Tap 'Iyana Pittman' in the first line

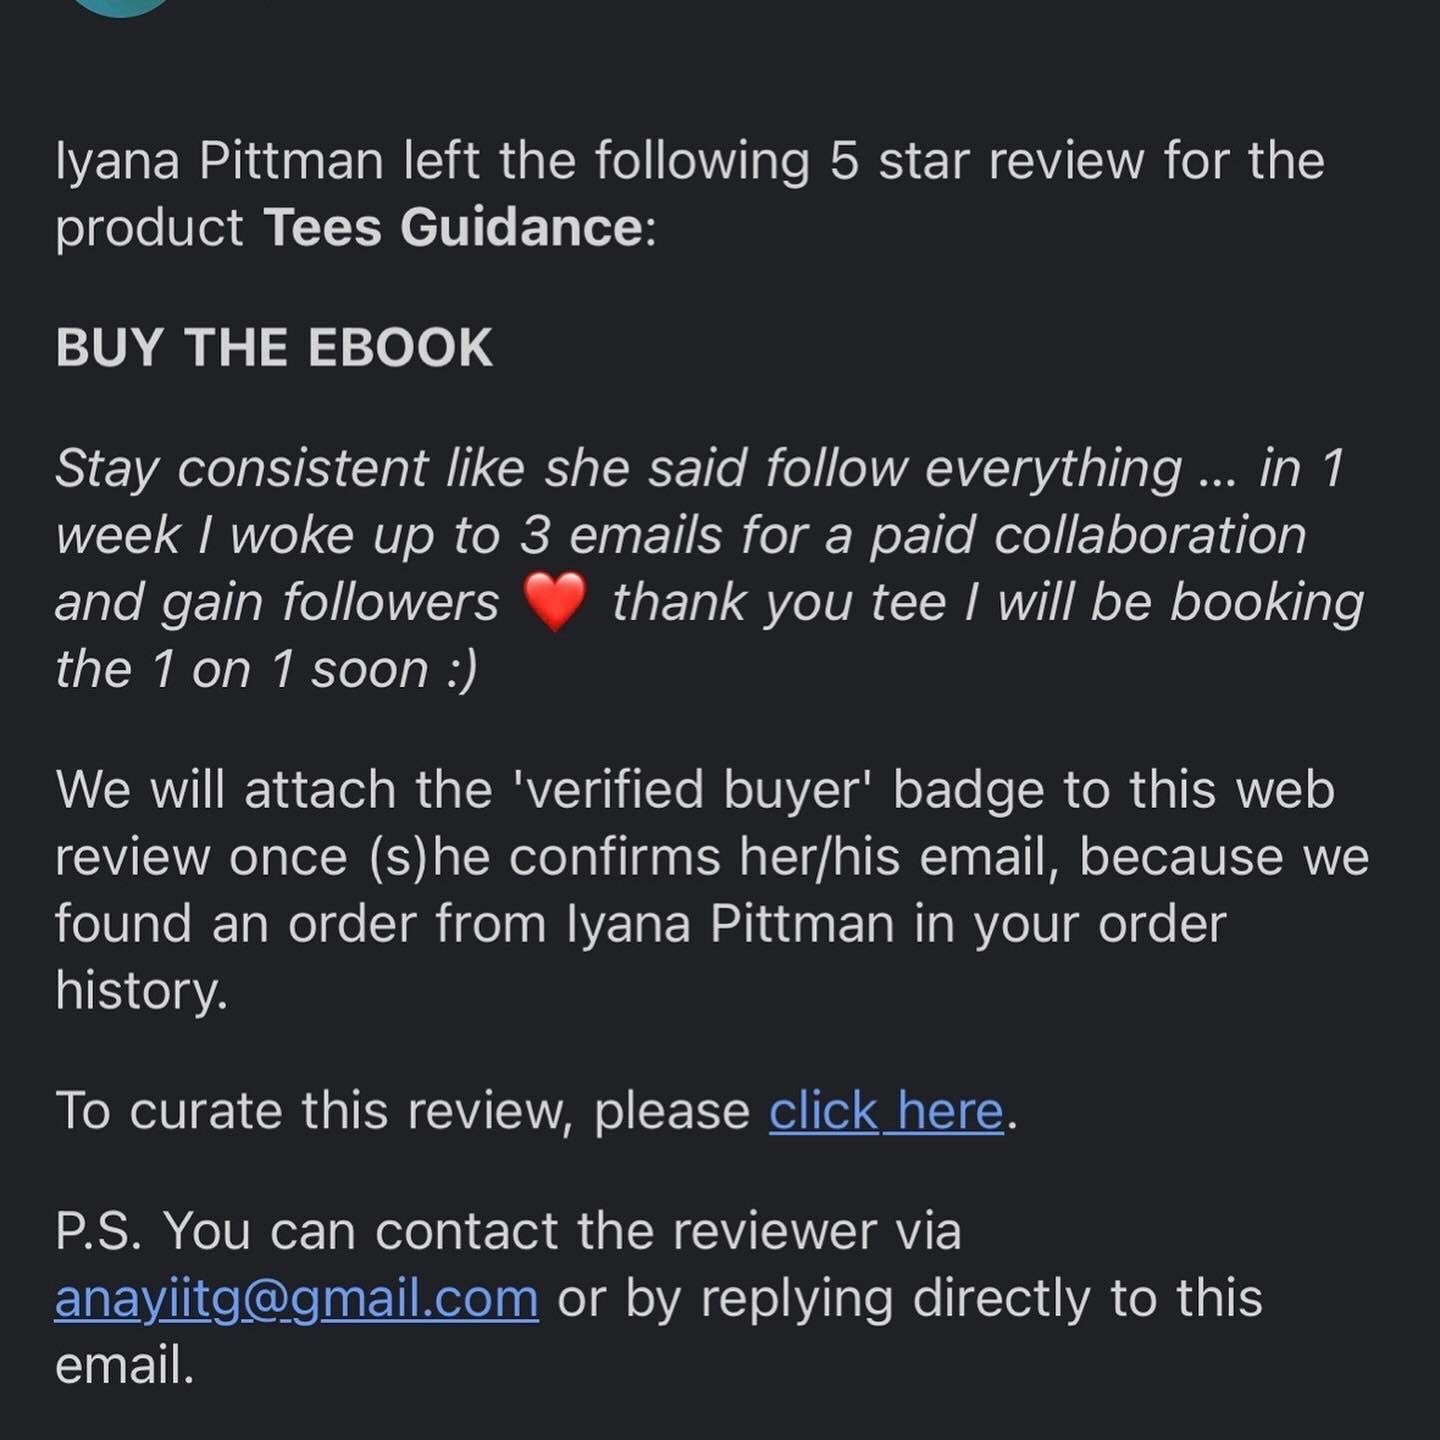tap(220, 161)
